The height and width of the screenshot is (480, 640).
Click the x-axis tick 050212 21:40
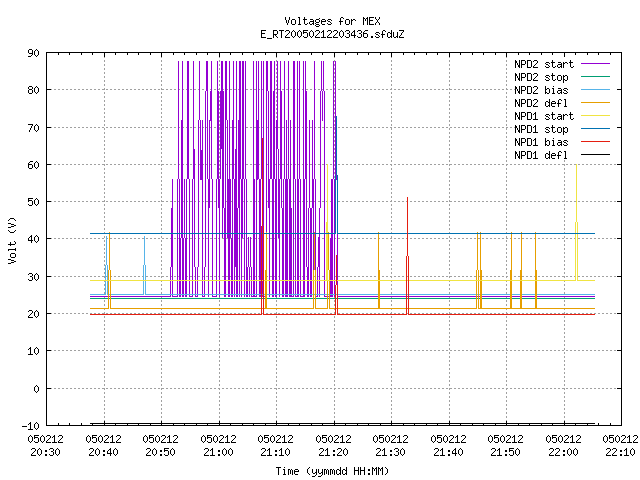click(x=449, y=445)
